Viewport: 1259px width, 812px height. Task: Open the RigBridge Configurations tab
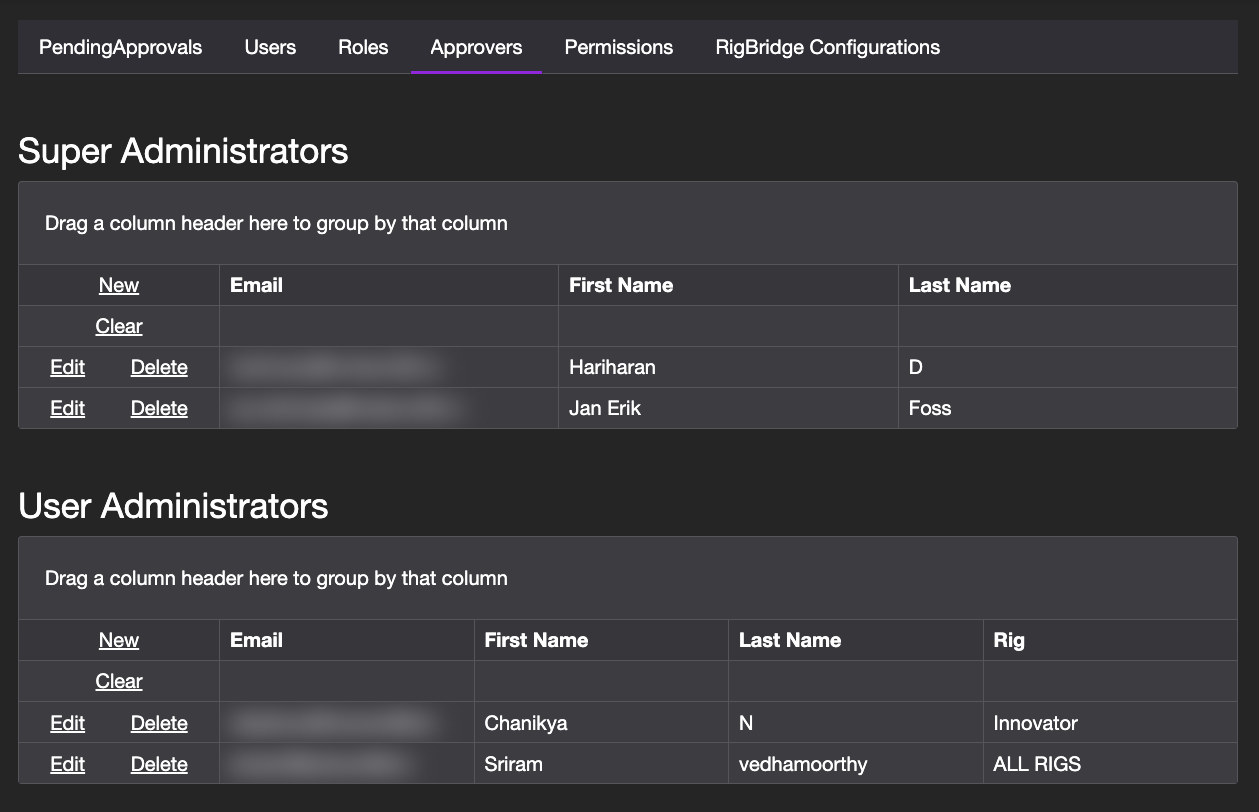(x=827, y=47)
